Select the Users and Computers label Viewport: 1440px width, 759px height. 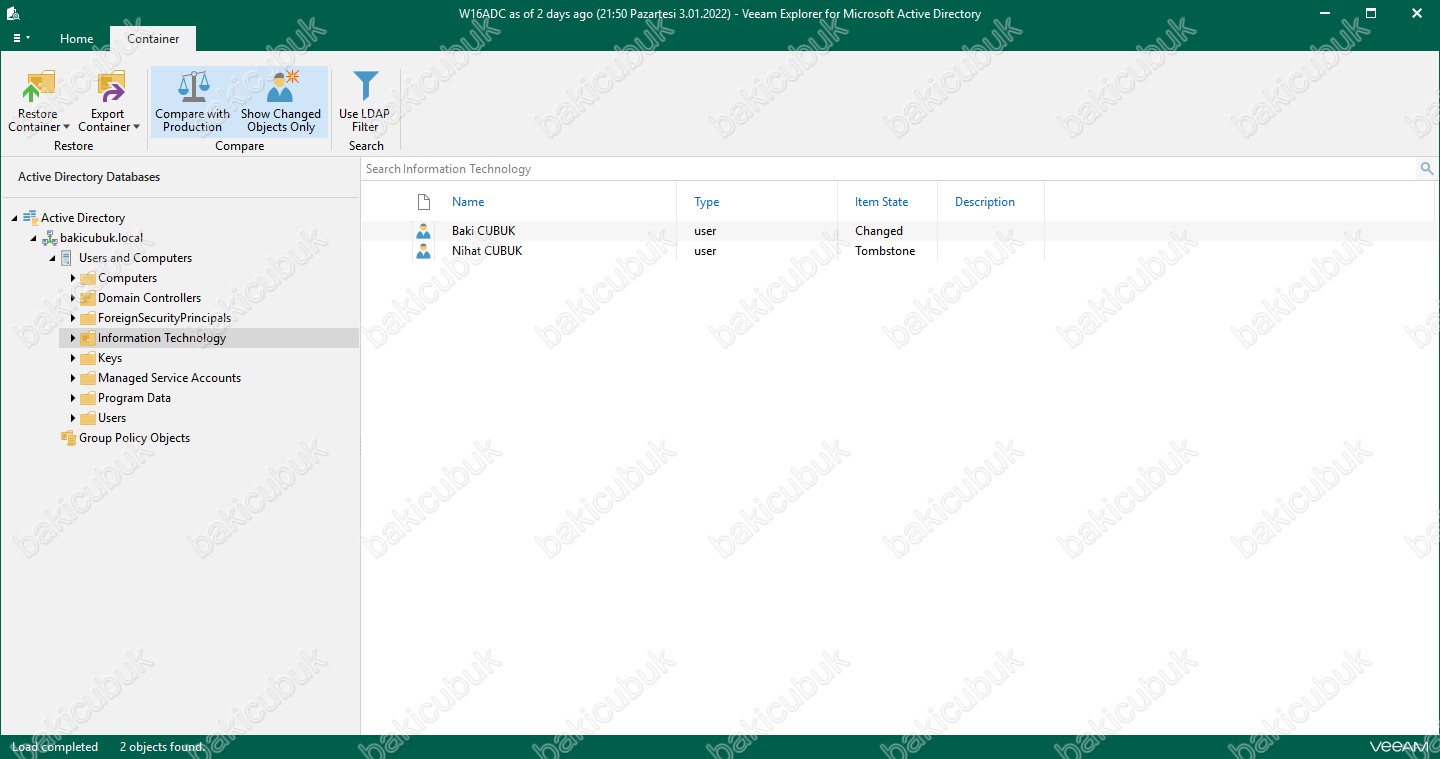coord(135,258)
